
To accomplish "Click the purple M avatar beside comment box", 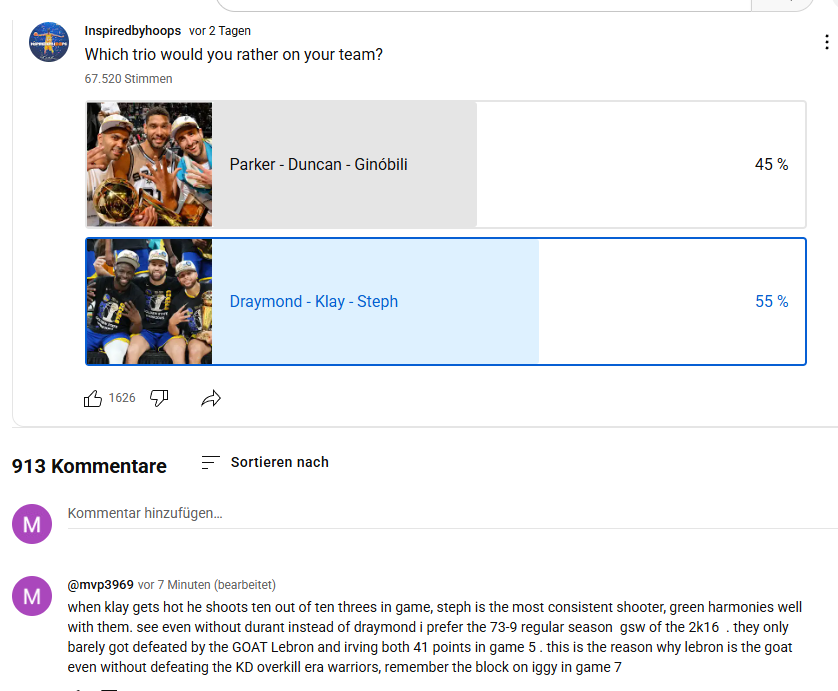I will pos(32,524).
